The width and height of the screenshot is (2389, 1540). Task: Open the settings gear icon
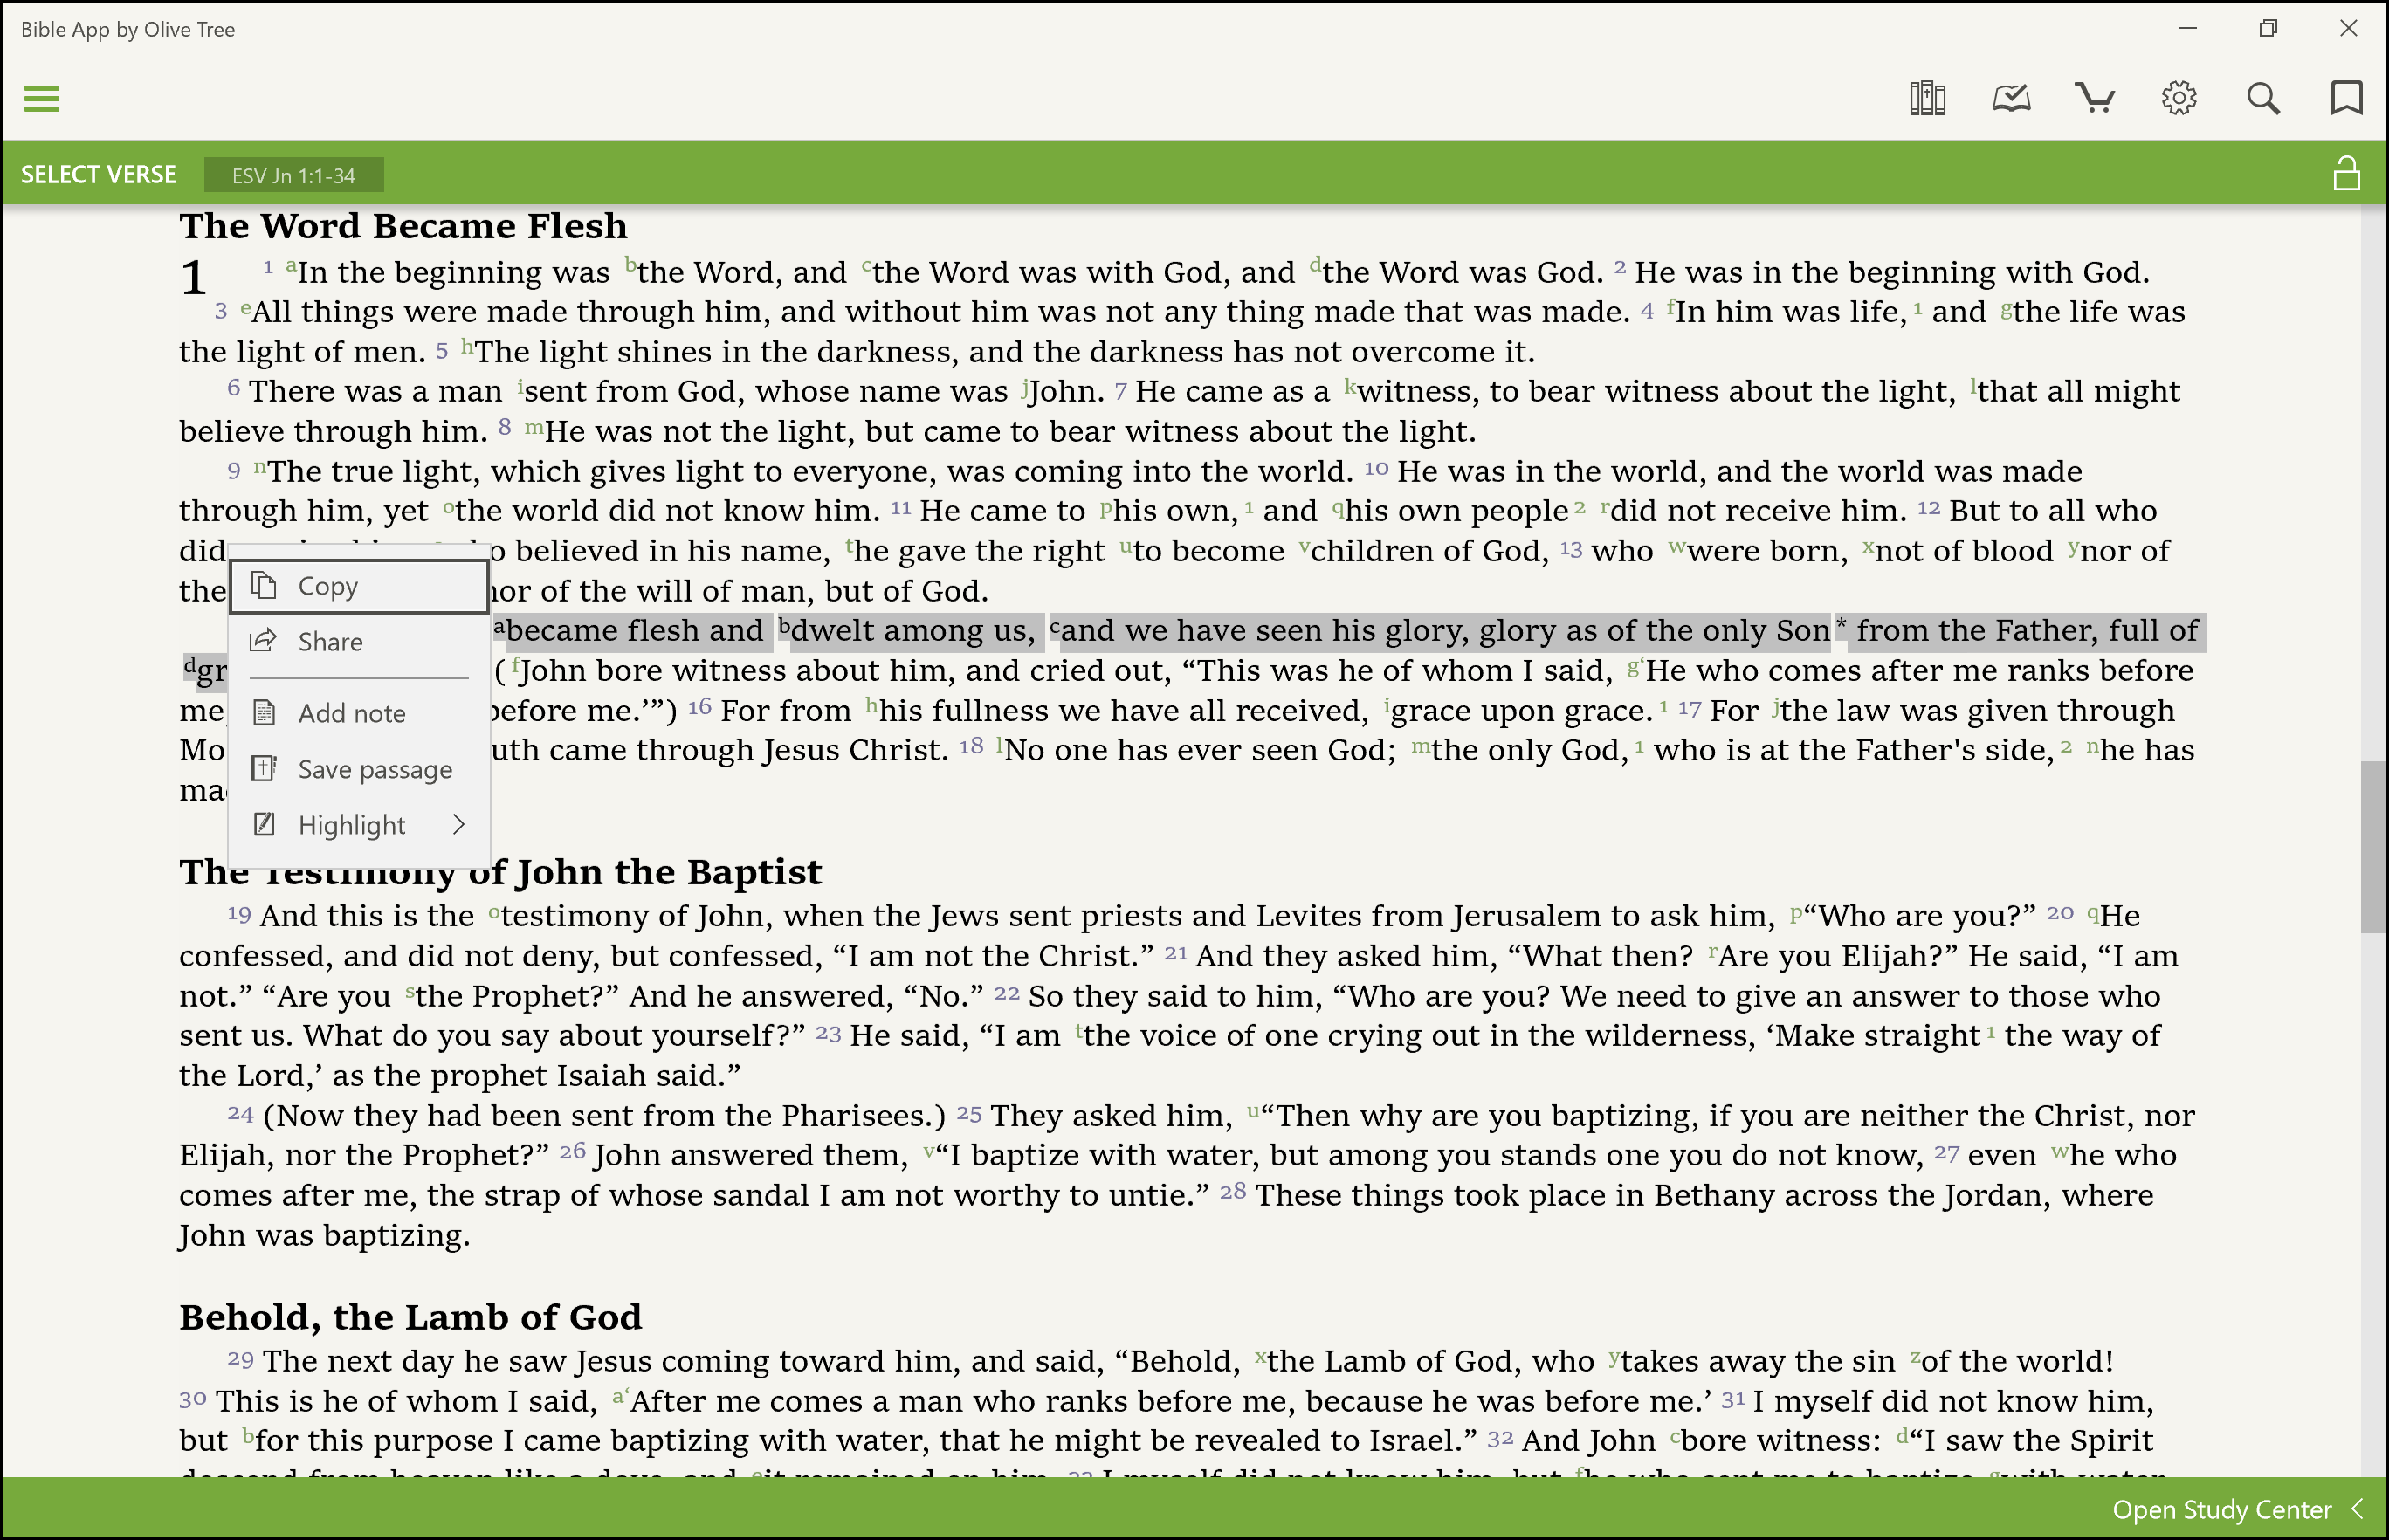point(2178,98)
